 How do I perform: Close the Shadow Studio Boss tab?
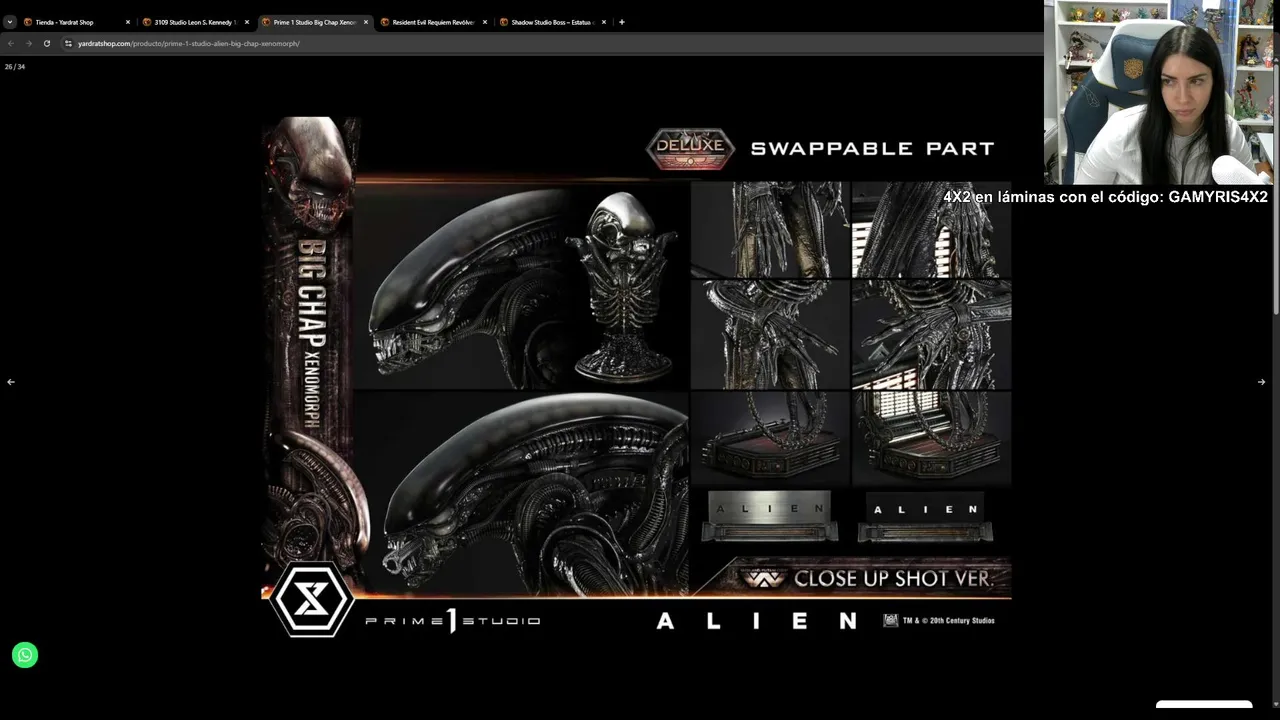click(604, 22)
